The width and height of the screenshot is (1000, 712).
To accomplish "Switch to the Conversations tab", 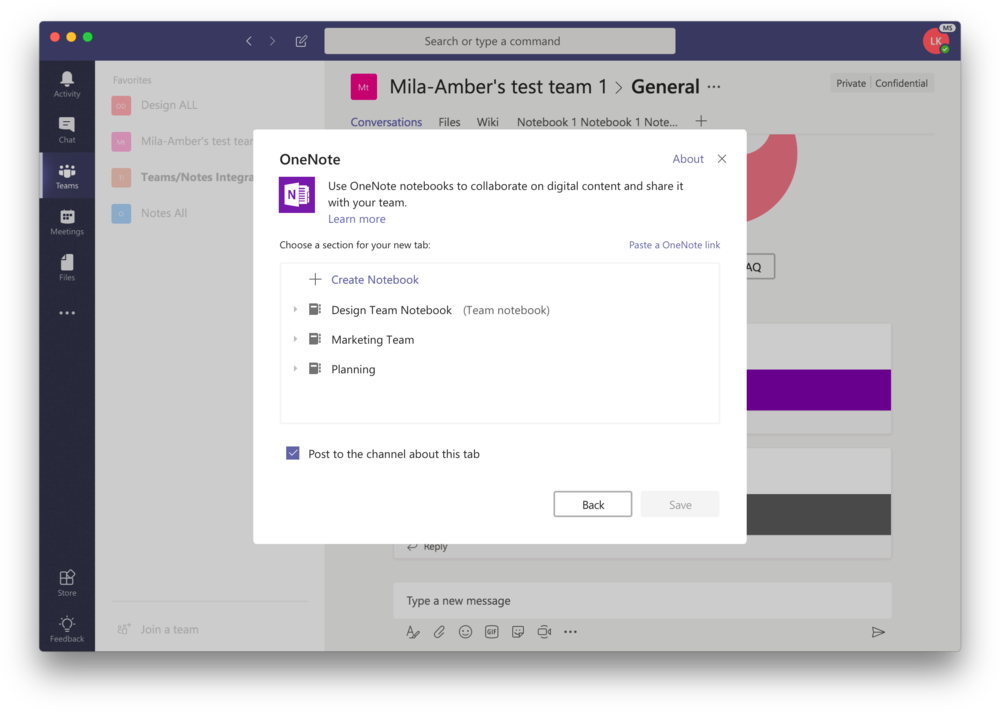I will [386, 122].
